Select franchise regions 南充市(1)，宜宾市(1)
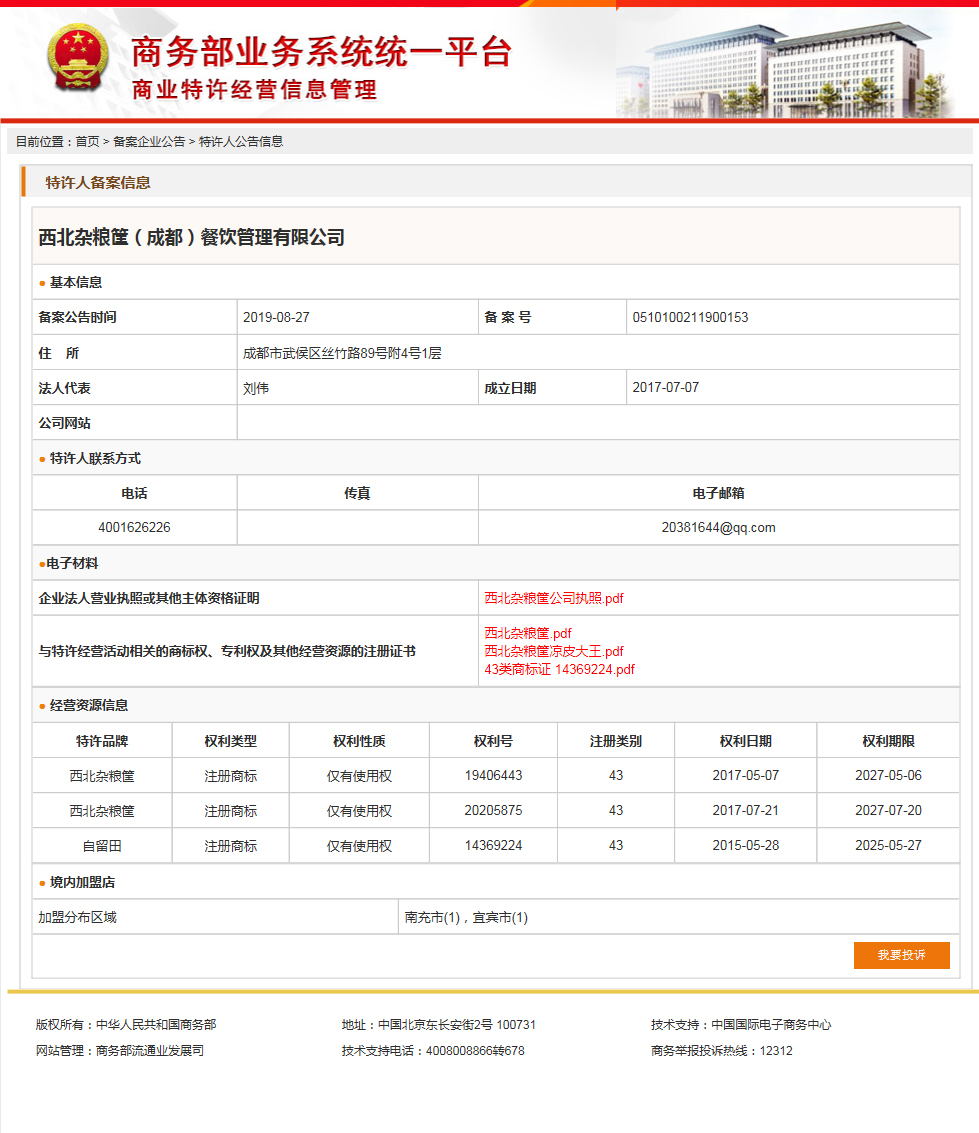Image resolution: width=979 pixels, height=1133 pixels. 466,918
